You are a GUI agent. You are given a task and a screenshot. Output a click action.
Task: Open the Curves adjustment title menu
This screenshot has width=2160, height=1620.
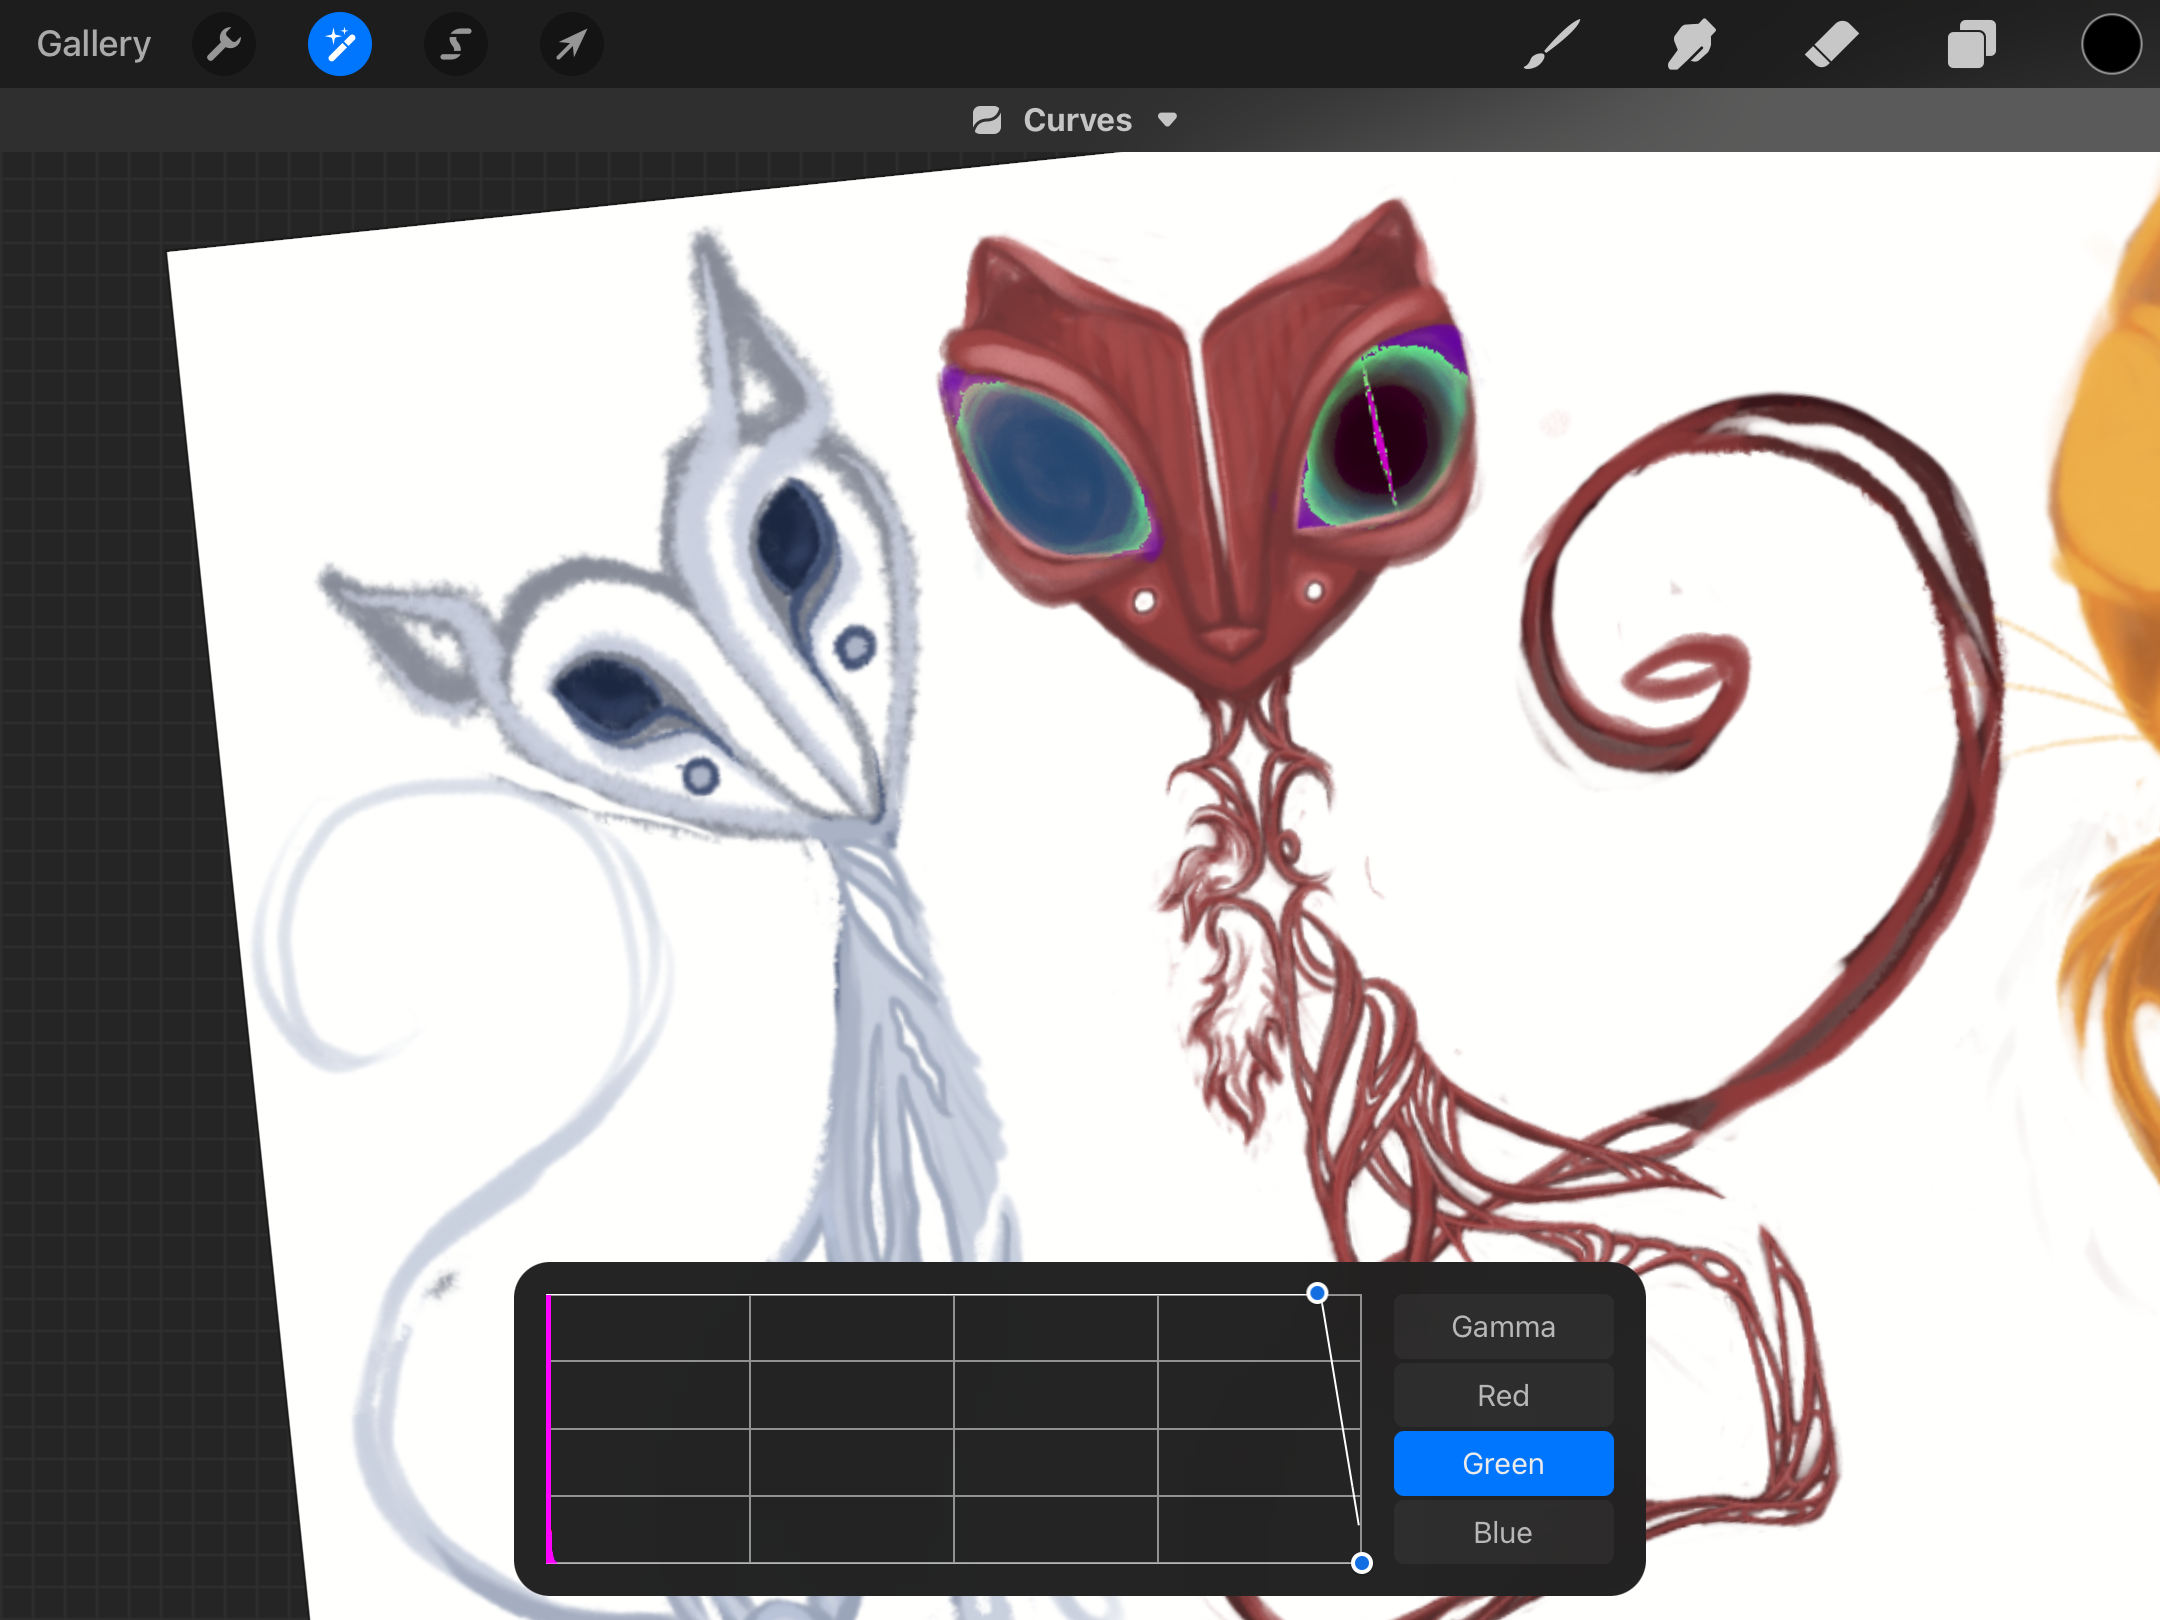point(1077,120)
